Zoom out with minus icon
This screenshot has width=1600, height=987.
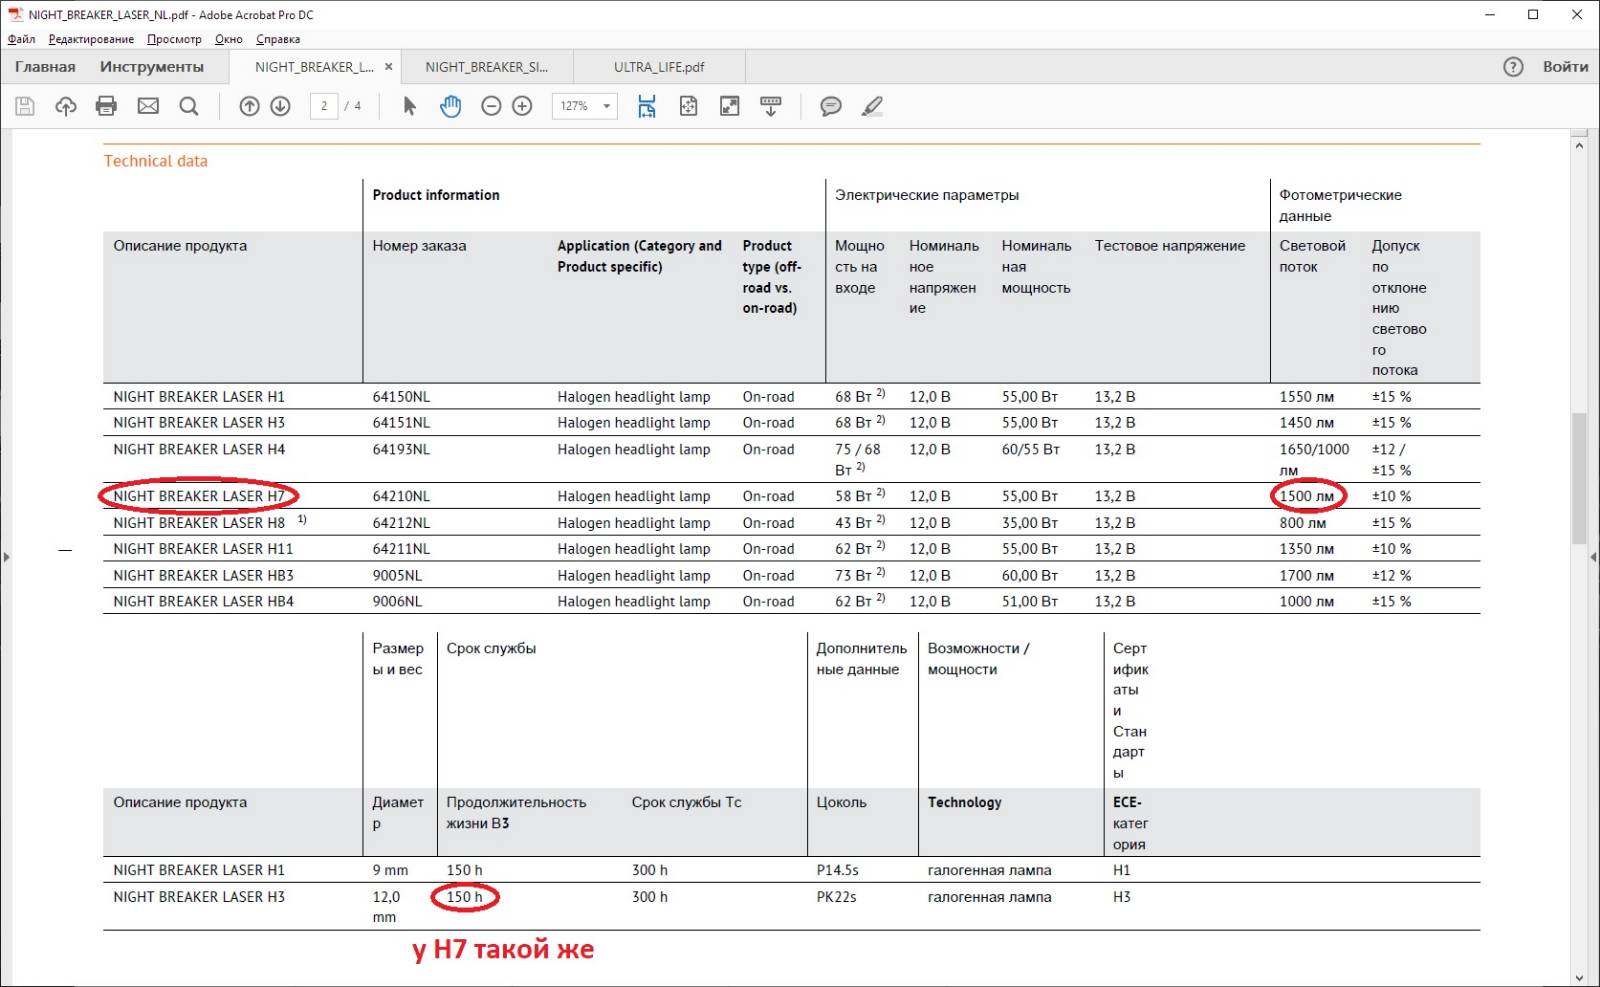(x=491, y=106)
